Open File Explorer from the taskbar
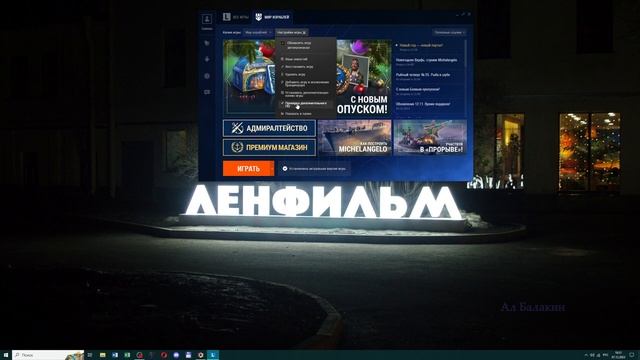The height and width of the screenshot is (360, 640). [x=102, y=355]
